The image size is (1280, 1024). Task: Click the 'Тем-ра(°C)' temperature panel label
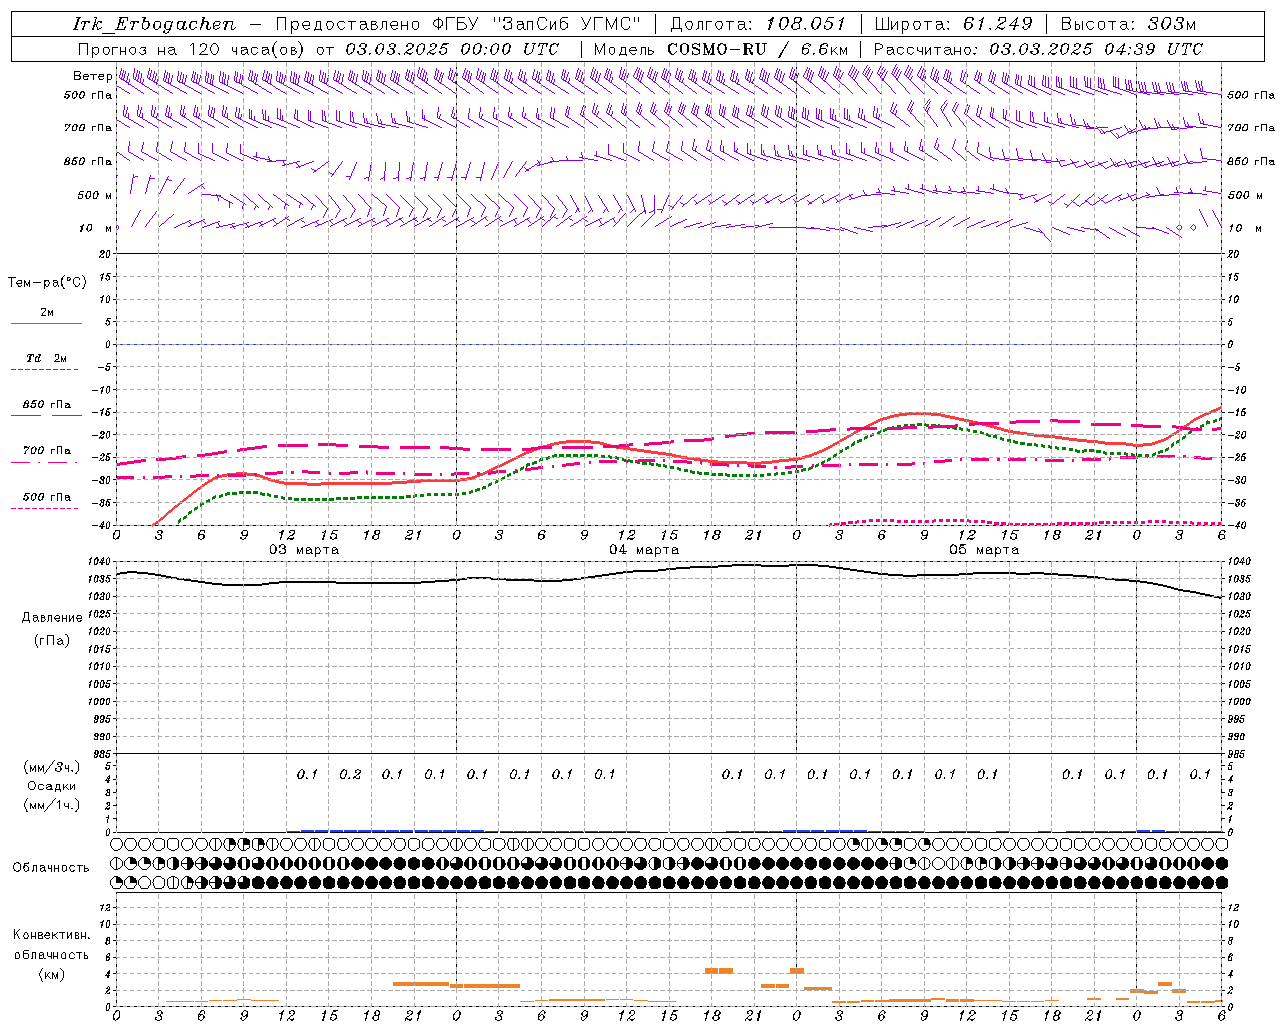tap(47, 282)
